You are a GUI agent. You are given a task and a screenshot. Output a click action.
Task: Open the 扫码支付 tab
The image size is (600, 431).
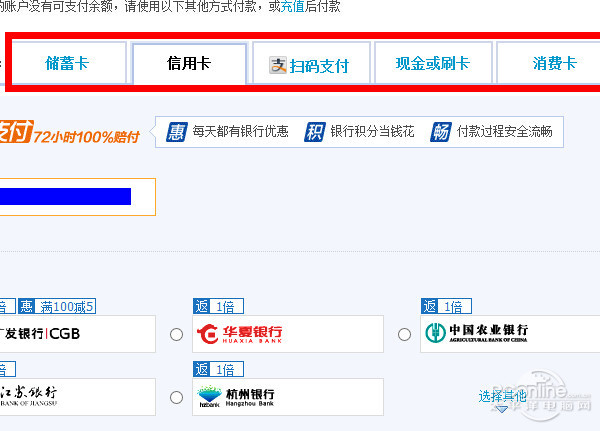point(311,64)
